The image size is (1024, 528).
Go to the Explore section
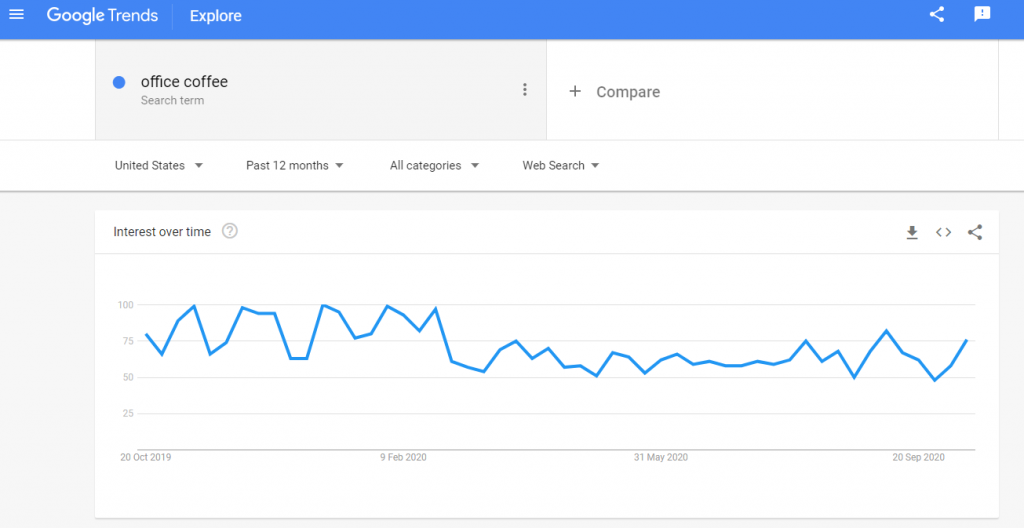(x=216, y=16)
